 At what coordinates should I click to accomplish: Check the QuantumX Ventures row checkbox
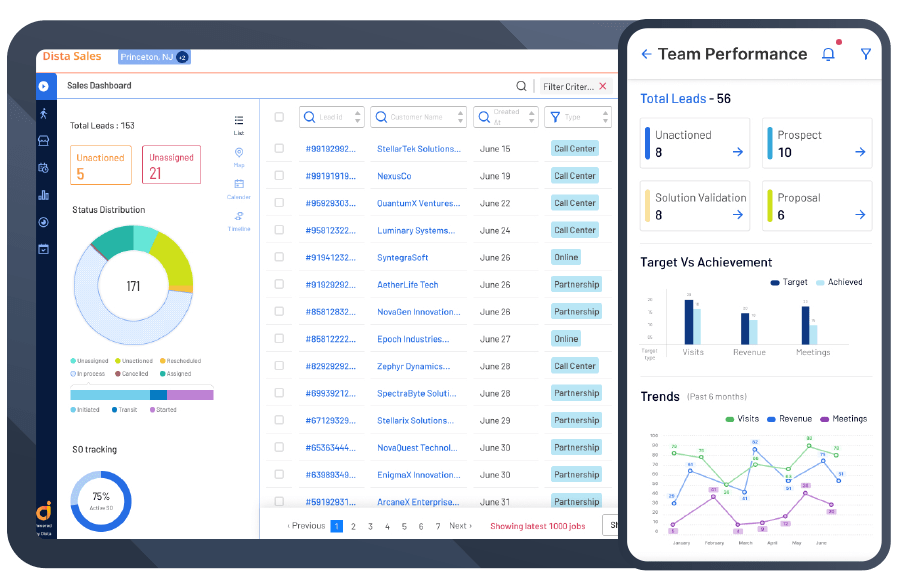click(279, 203)
